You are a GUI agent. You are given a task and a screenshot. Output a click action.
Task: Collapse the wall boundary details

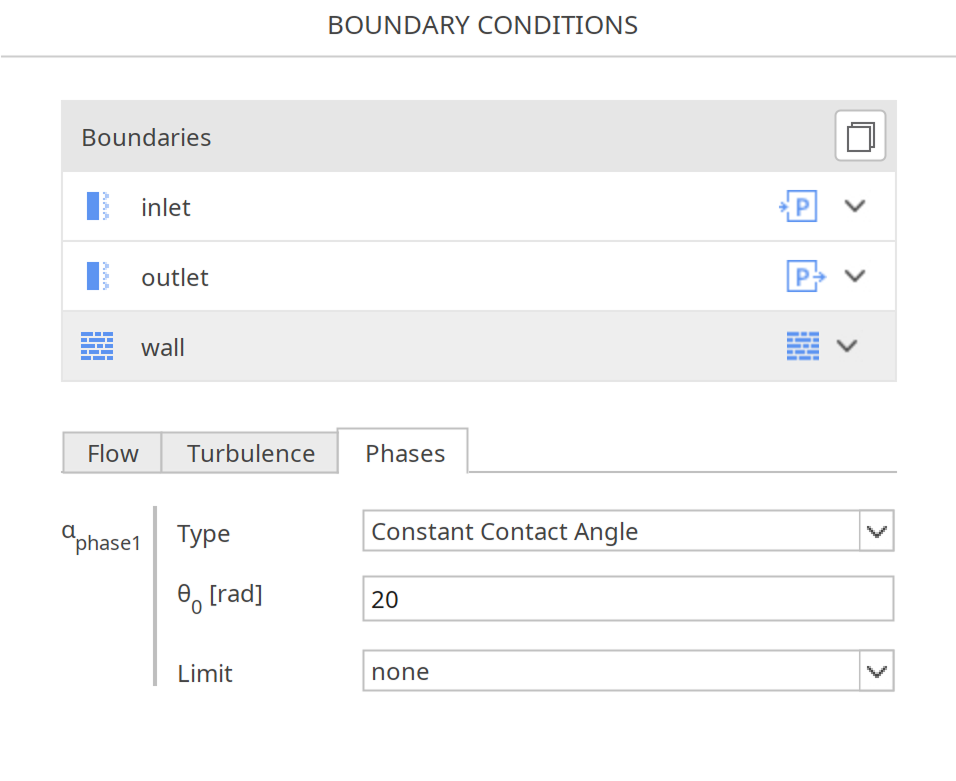(847, 346)
